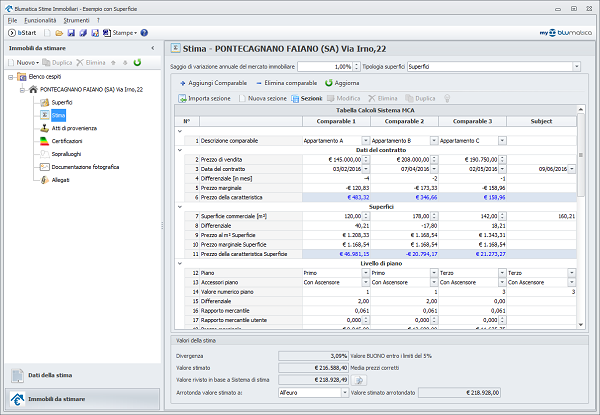Click the Sistema di stima edit icon
This screenshot has width=600, height=415.
(357, 380)
